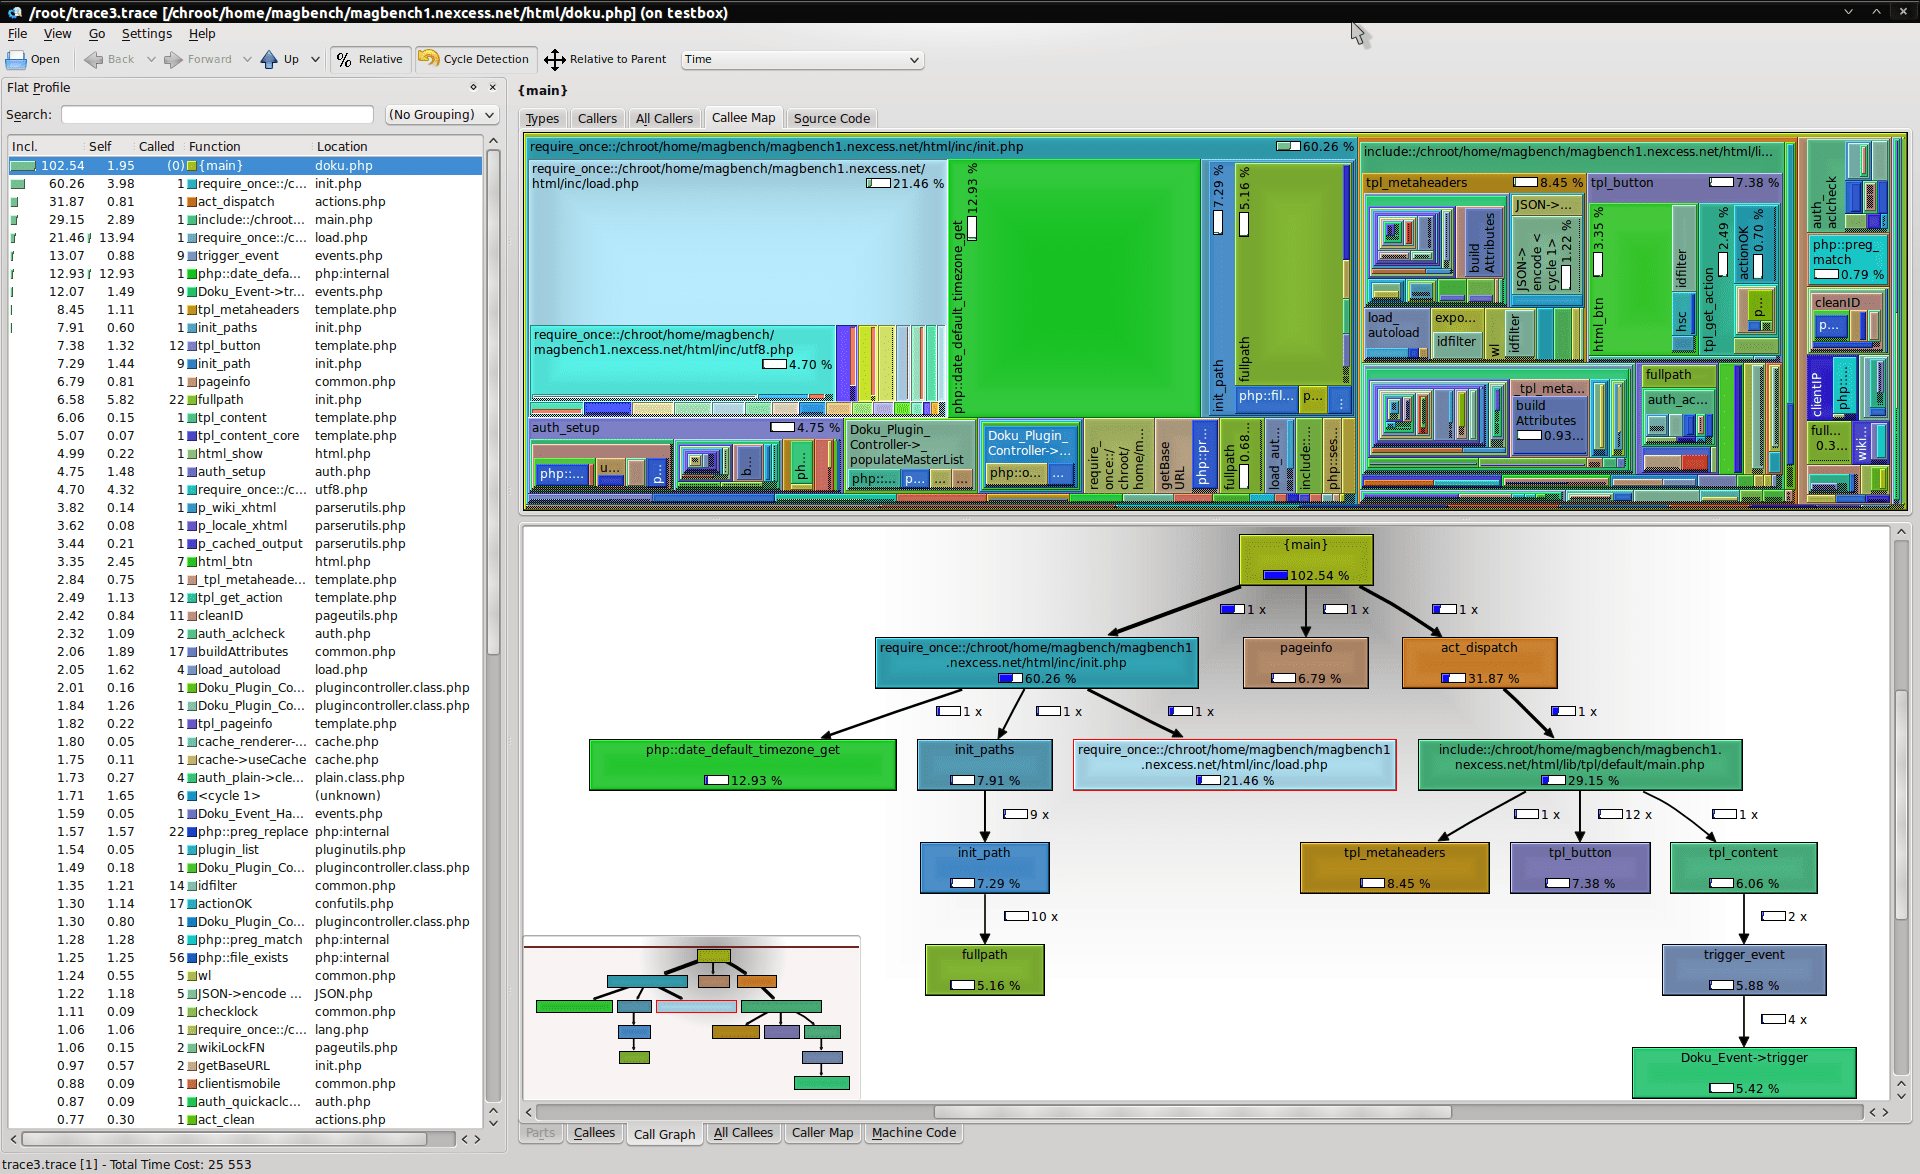Viewport: 1920px width, 1174px height.
Task: Click the Up arrow icon
Action: coord(269,60)
